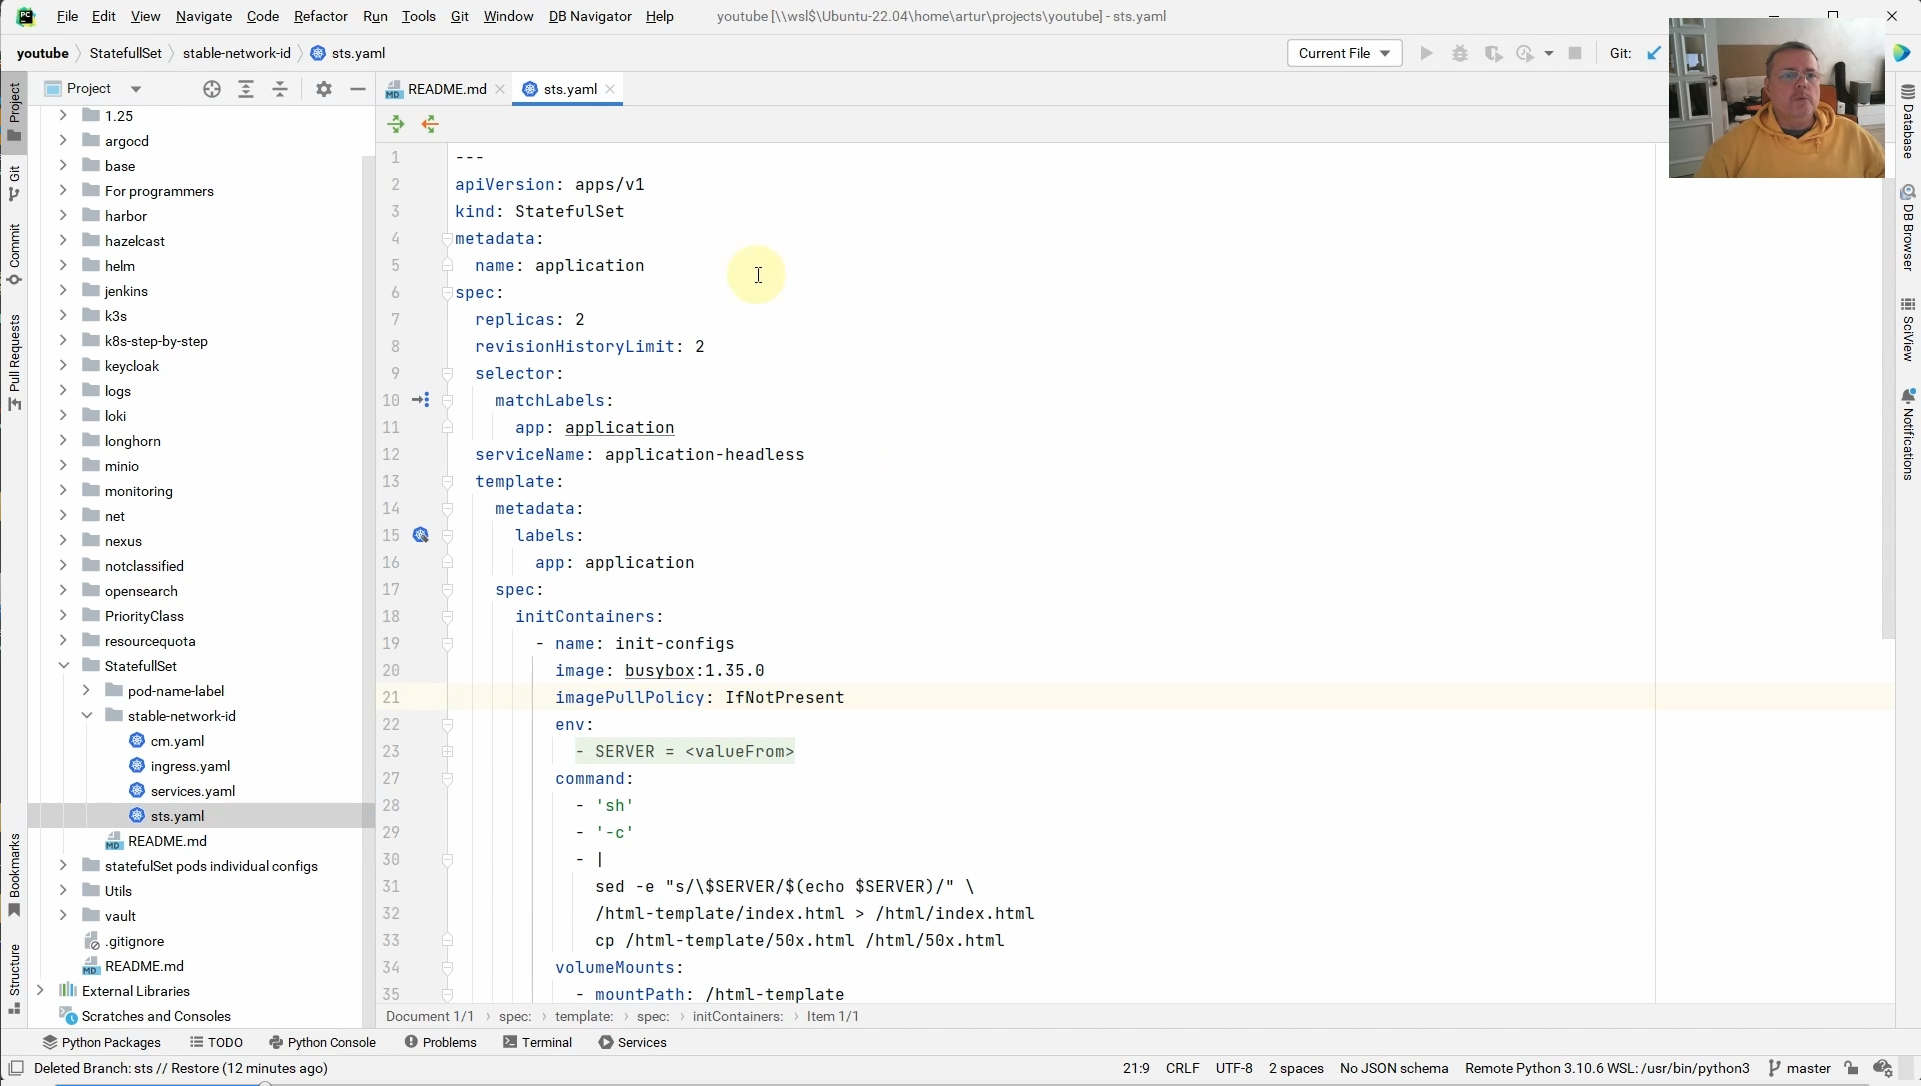Expand External Libraries node

[x=40, y=991]
